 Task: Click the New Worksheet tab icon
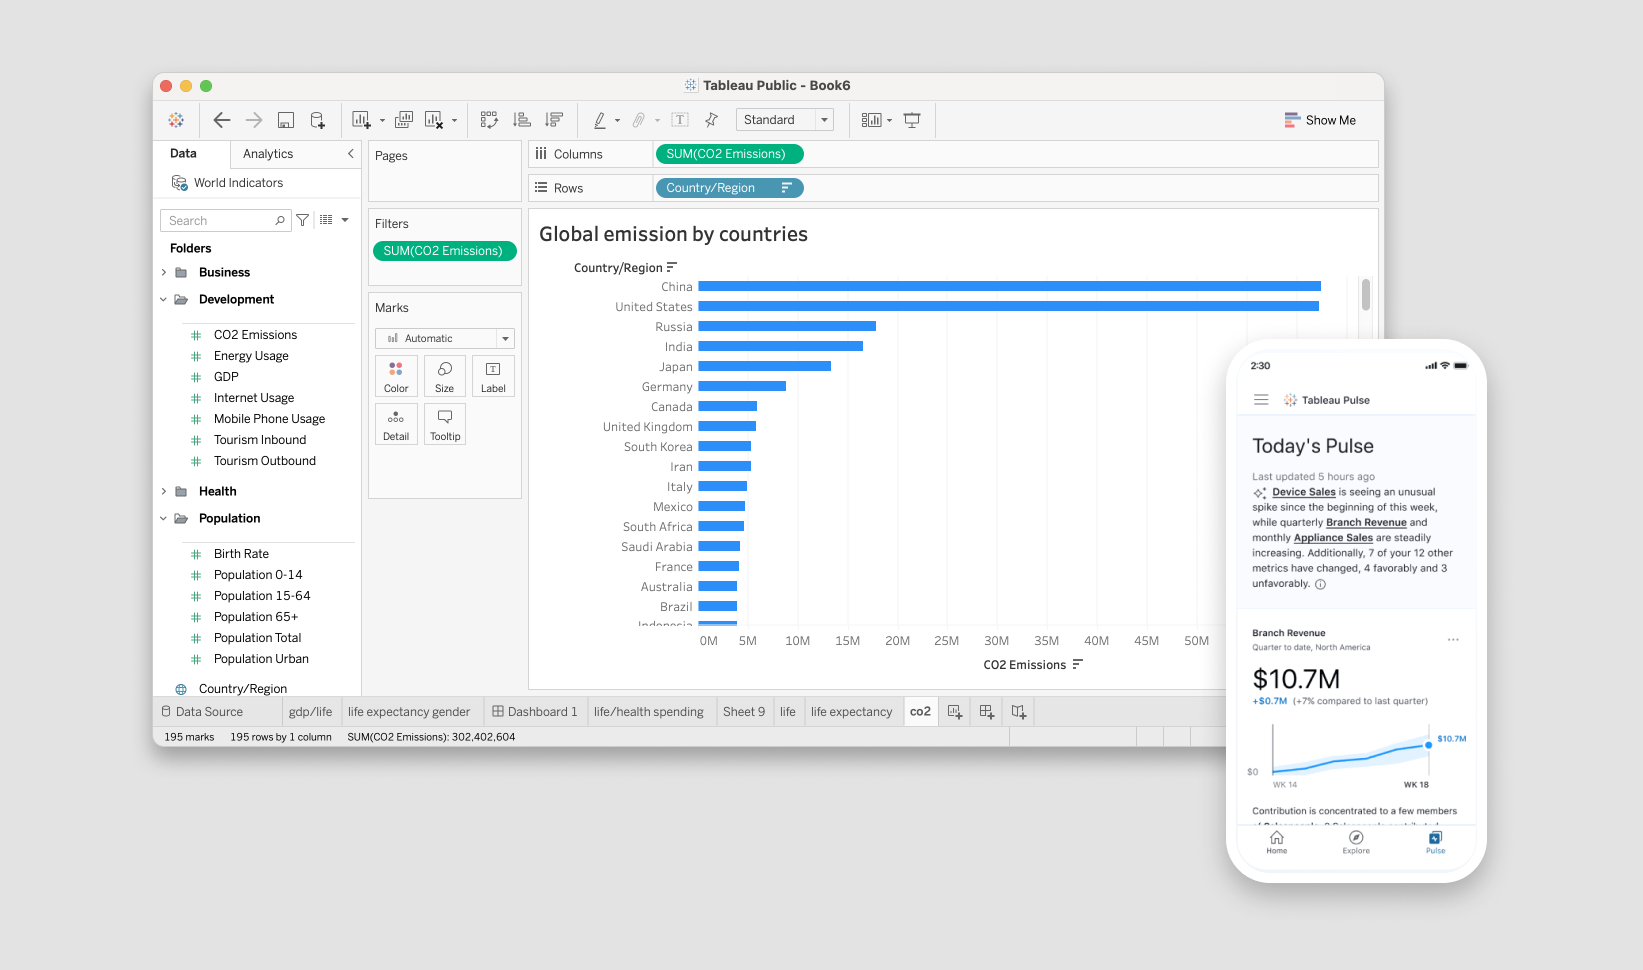coord(955,712)
